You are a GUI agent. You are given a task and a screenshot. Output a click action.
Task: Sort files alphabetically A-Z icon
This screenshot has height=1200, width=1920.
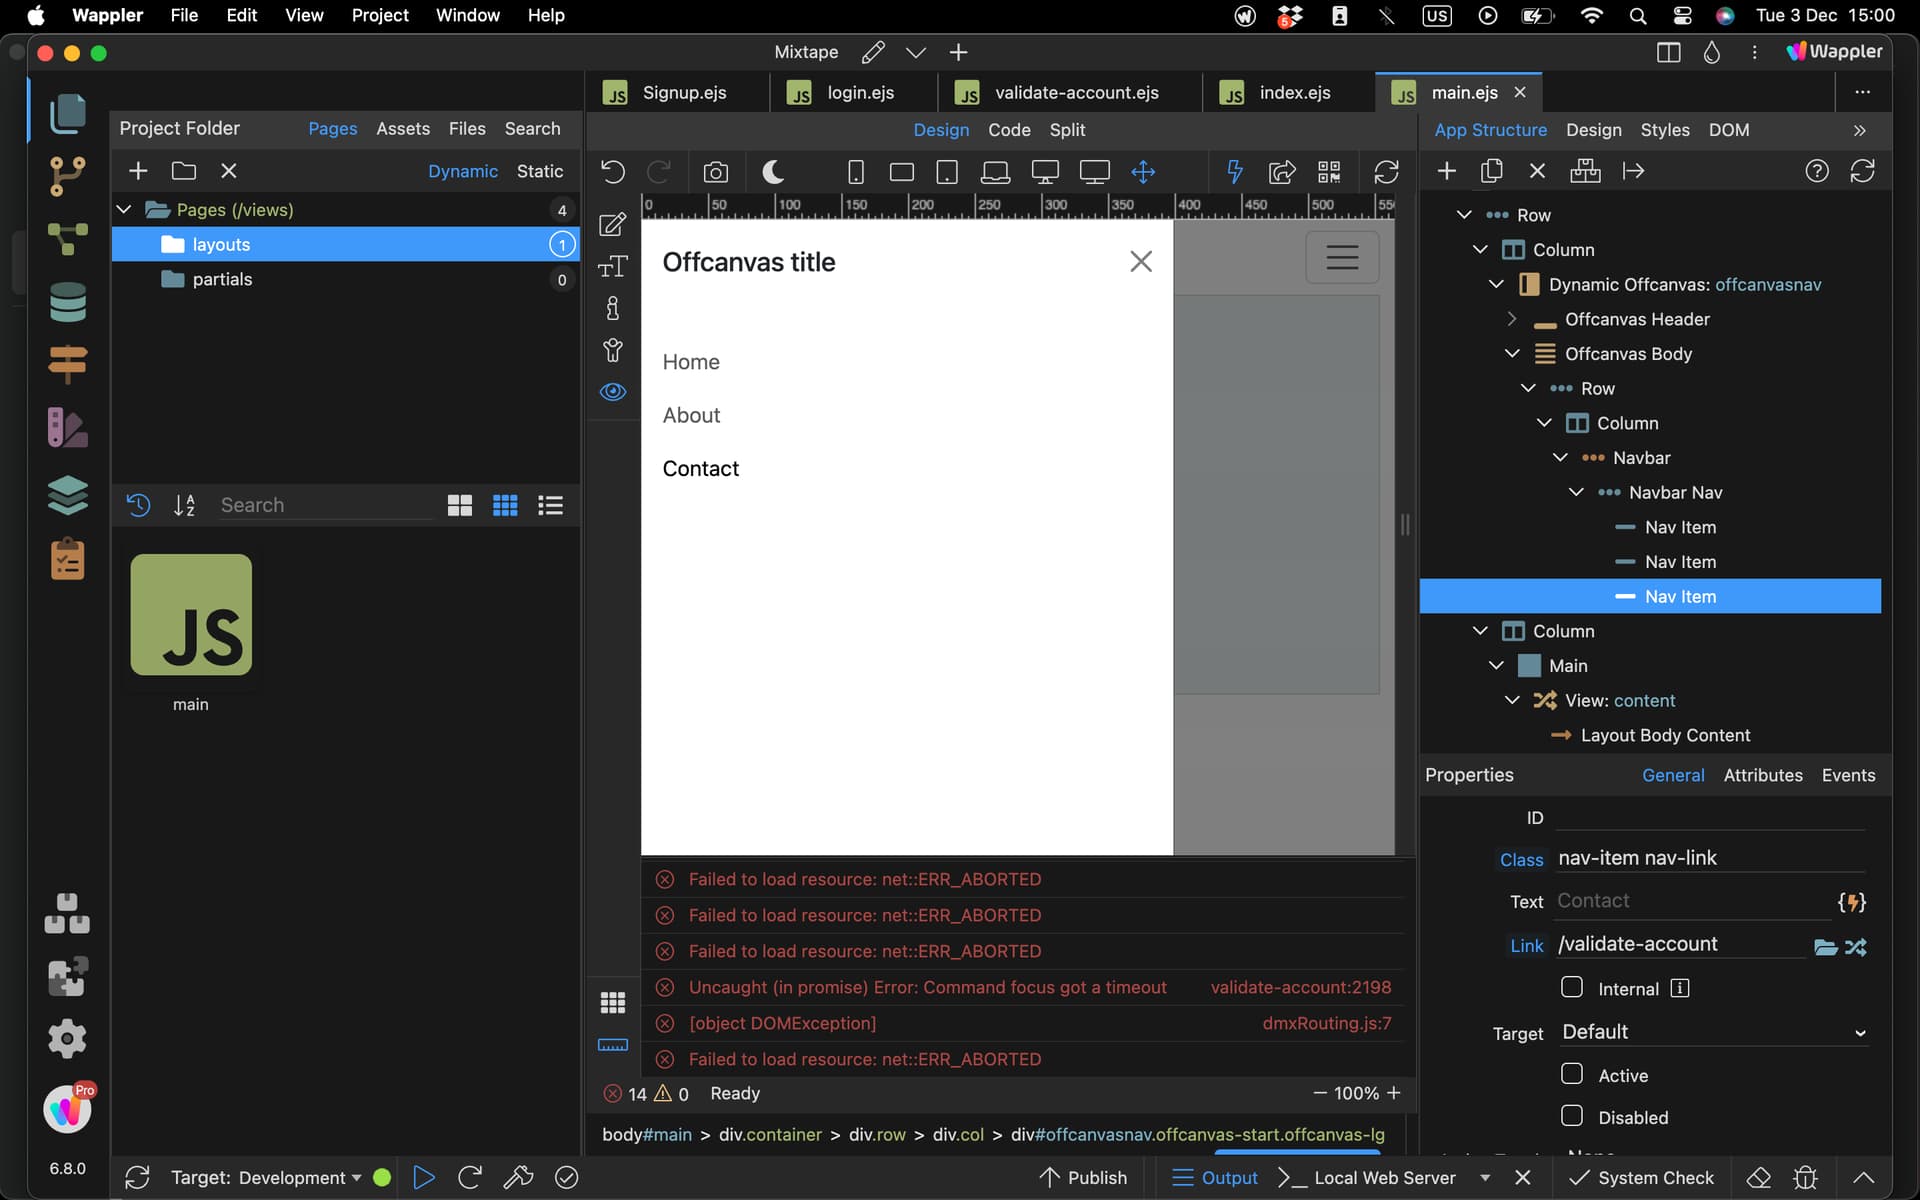184,505
